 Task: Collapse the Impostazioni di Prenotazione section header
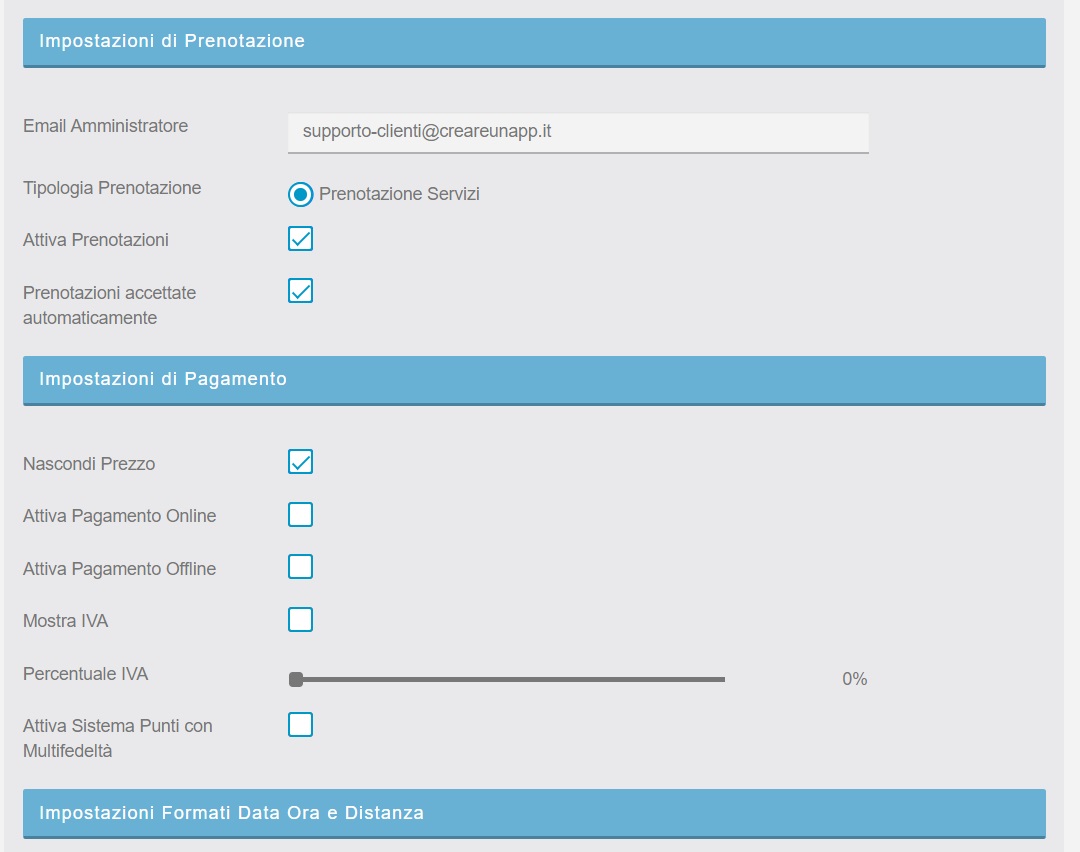(x=534, y=42)
